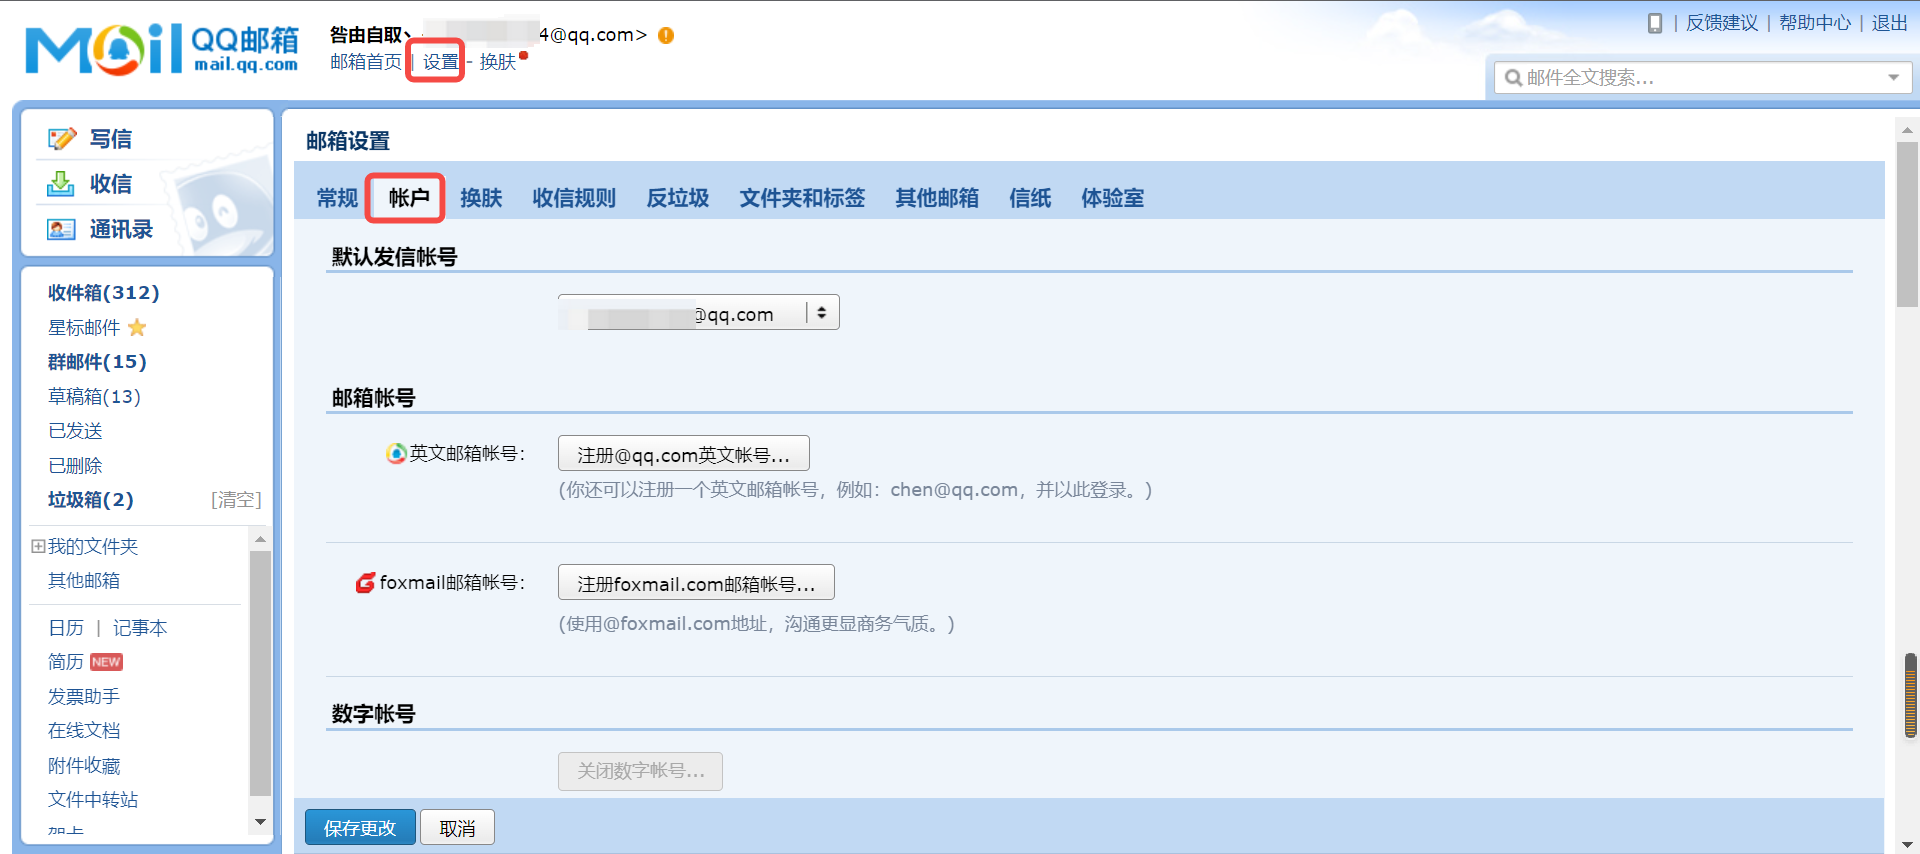Open 群邮件(15) folder

click(98, 361)
